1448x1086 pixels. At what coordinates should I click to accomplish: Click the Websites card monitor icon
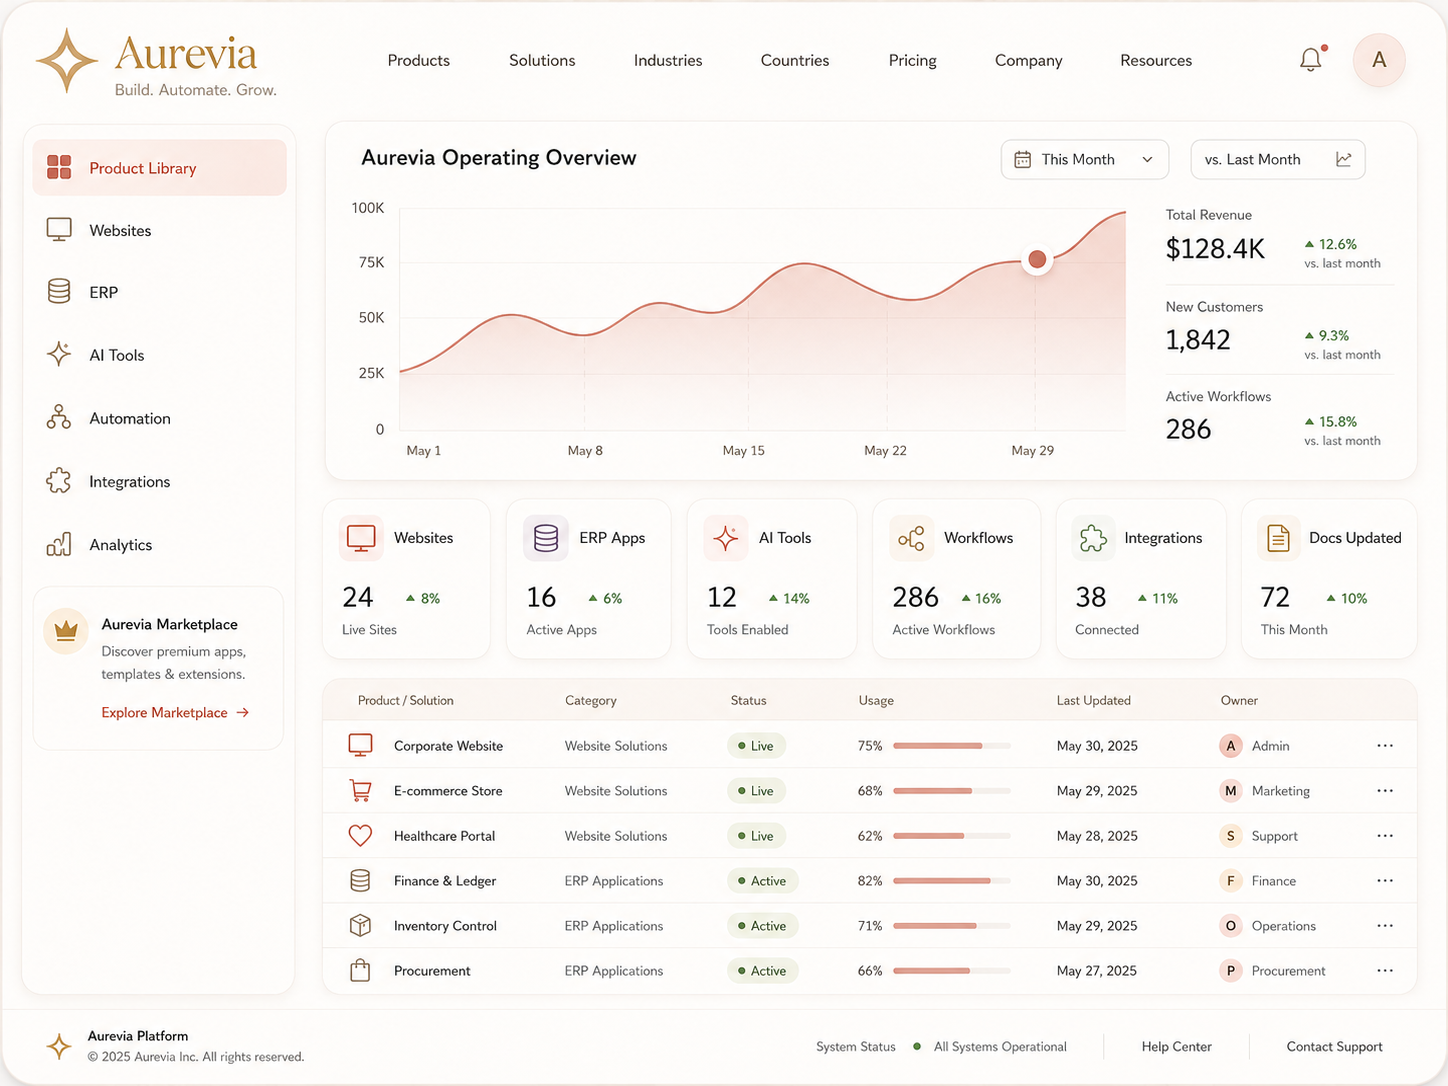(x=361, y=538)
